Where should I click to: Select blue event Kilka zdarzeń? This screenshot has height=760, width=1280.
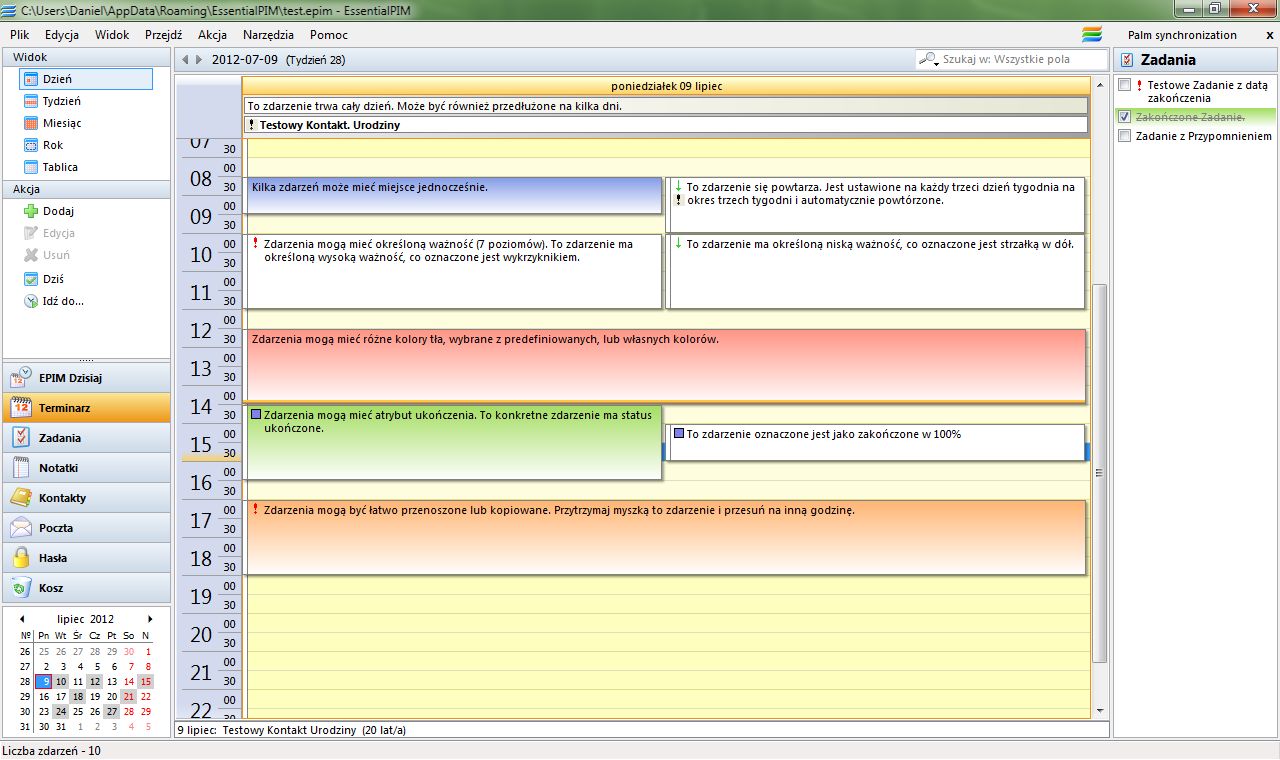pos(454,195)
